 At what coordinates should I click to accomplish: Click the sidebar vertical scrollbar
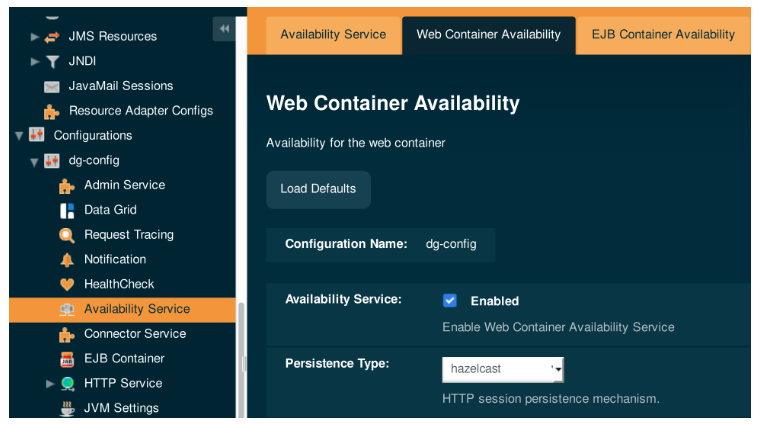pyautogui.click(x=241, y=340)
